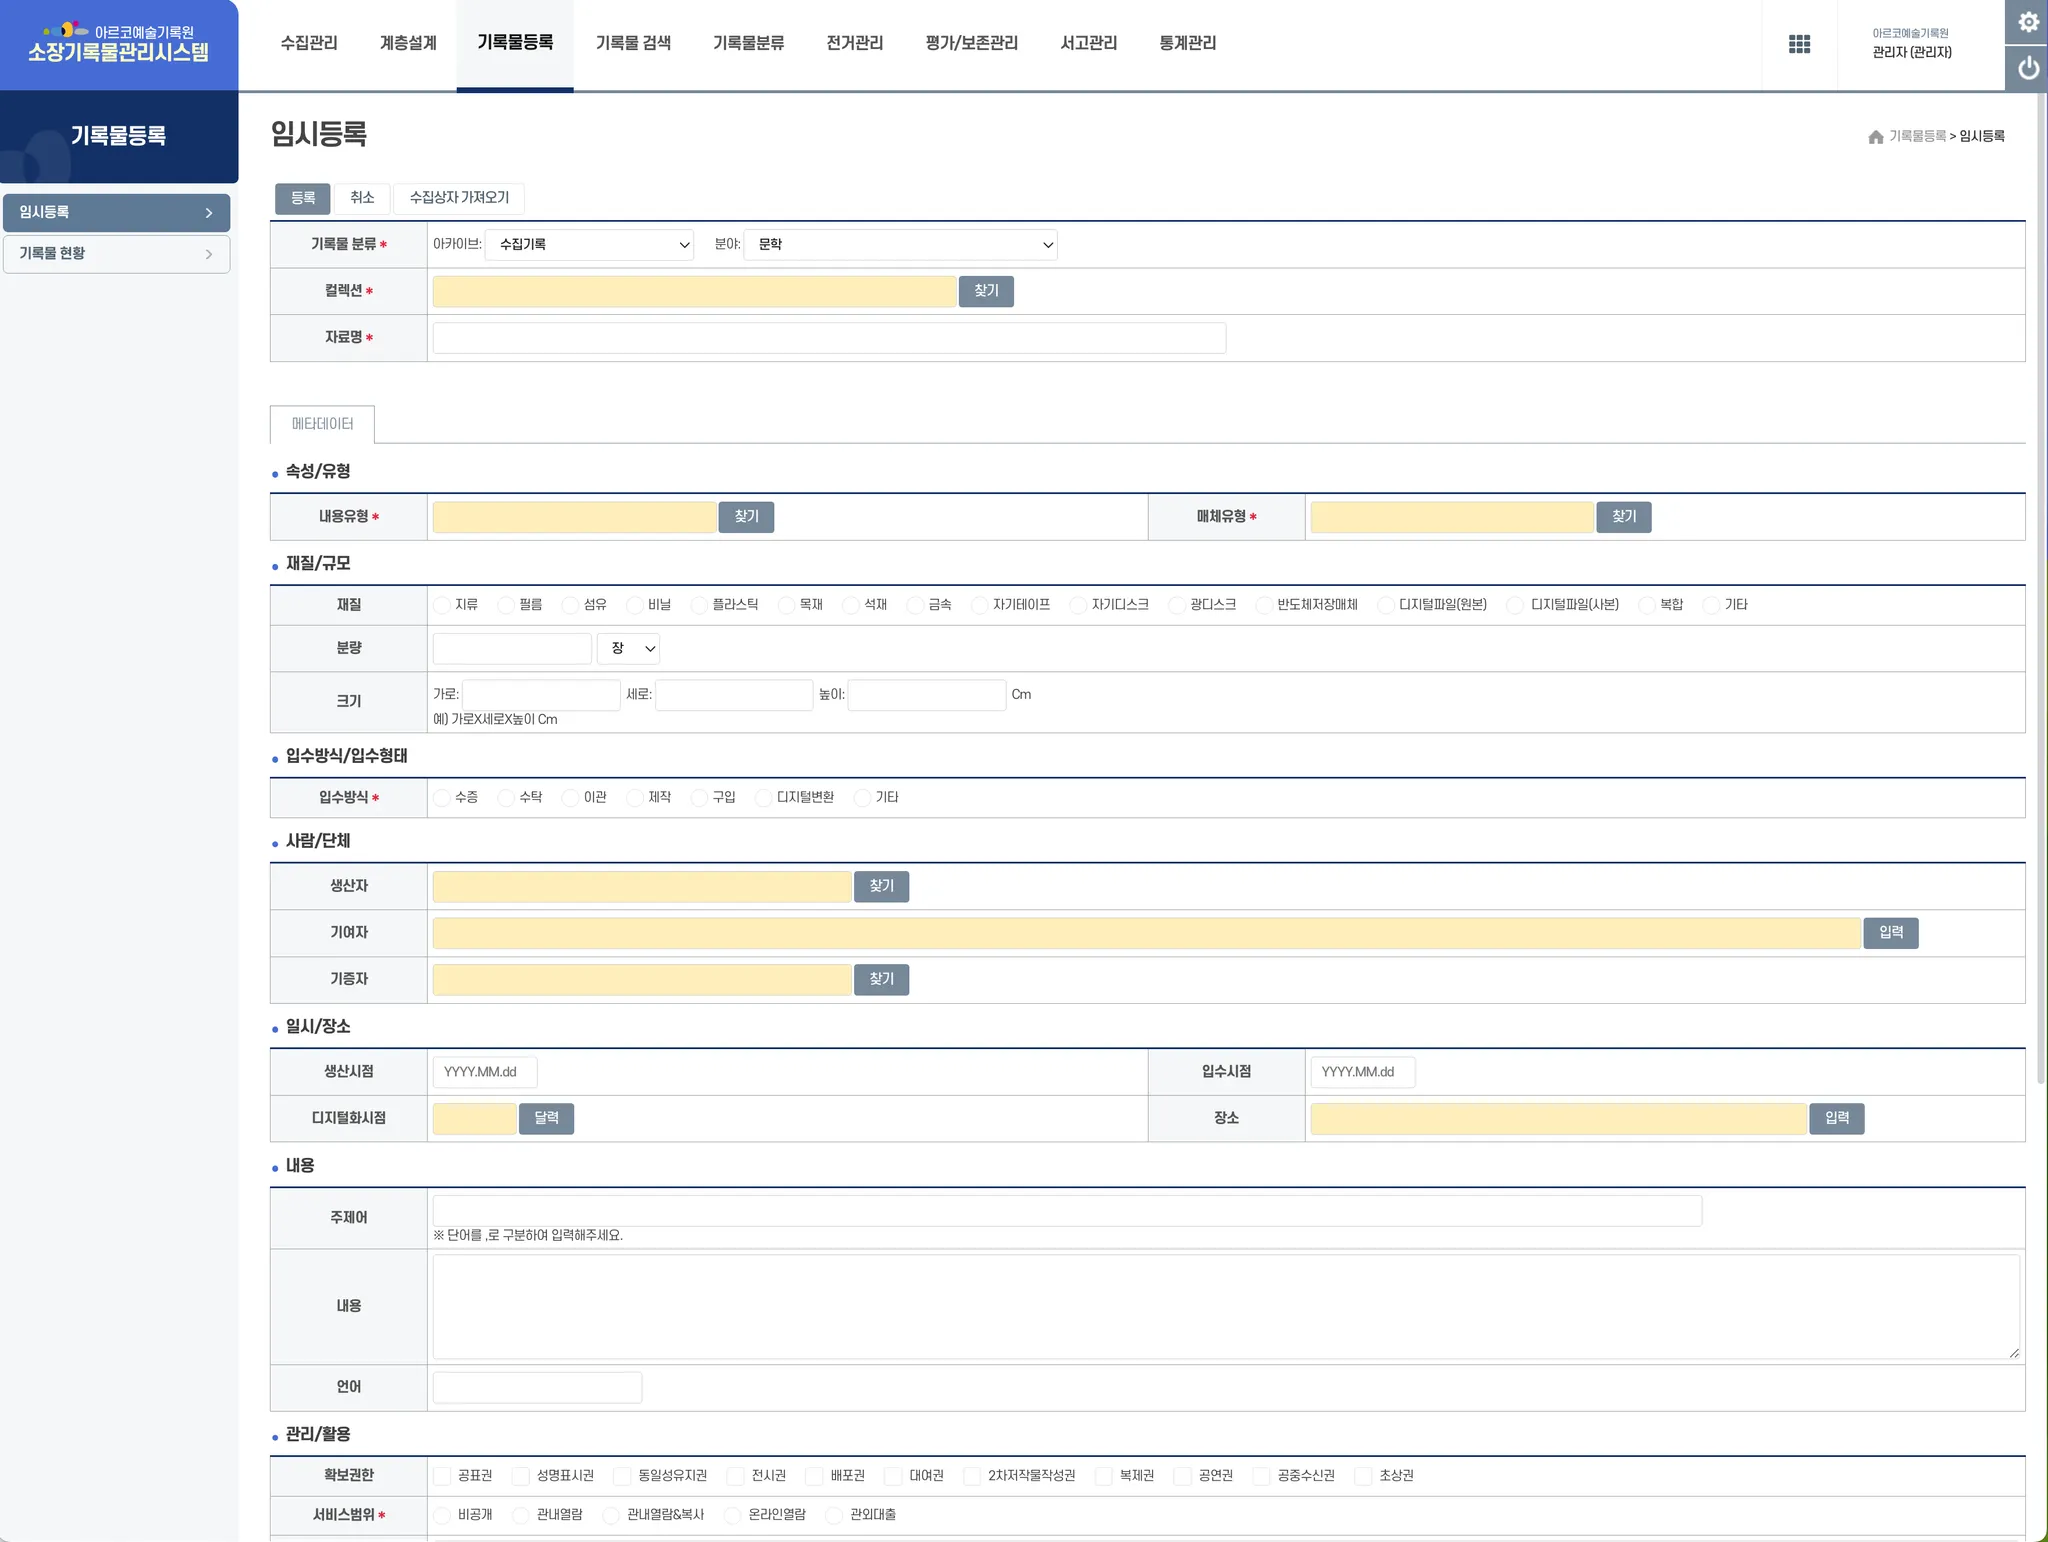Click the 자료명 input field
This screenshot has width=2048, height=1542.
(x=828, y=338)
